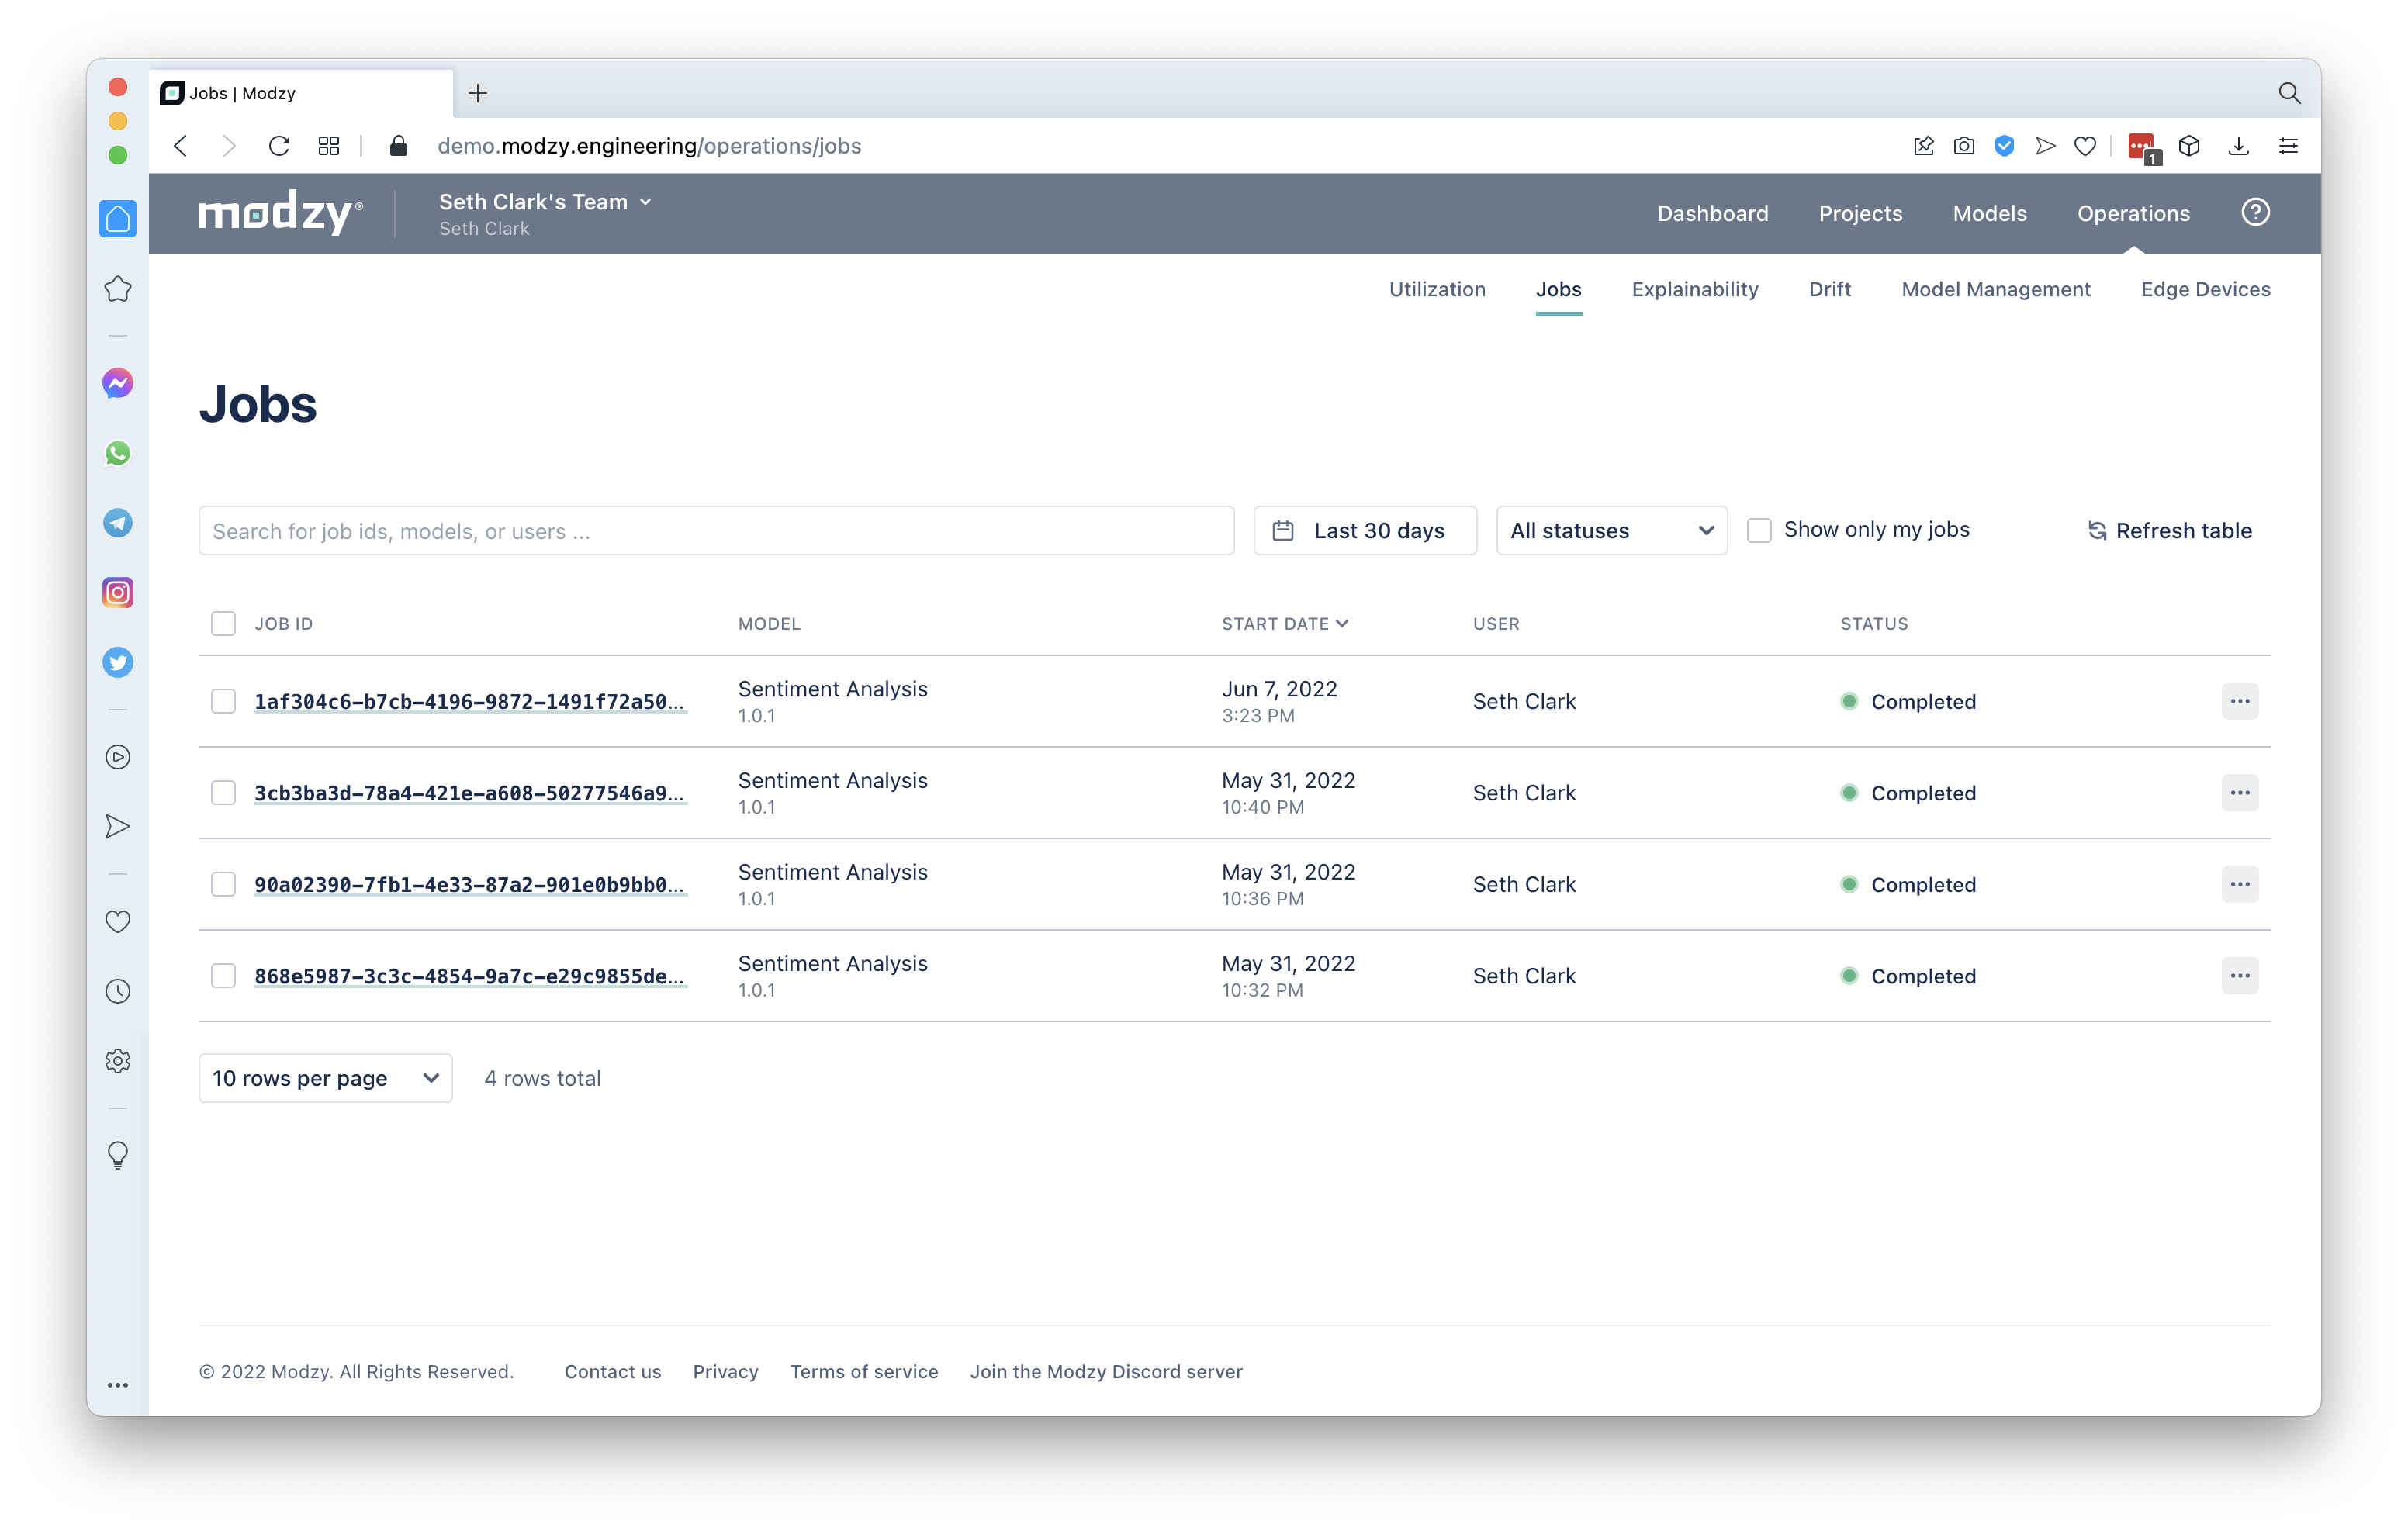Check the select-all jobs header checkbox
The width and height of the screenshot is (2408, 1531).
[223, 624]
